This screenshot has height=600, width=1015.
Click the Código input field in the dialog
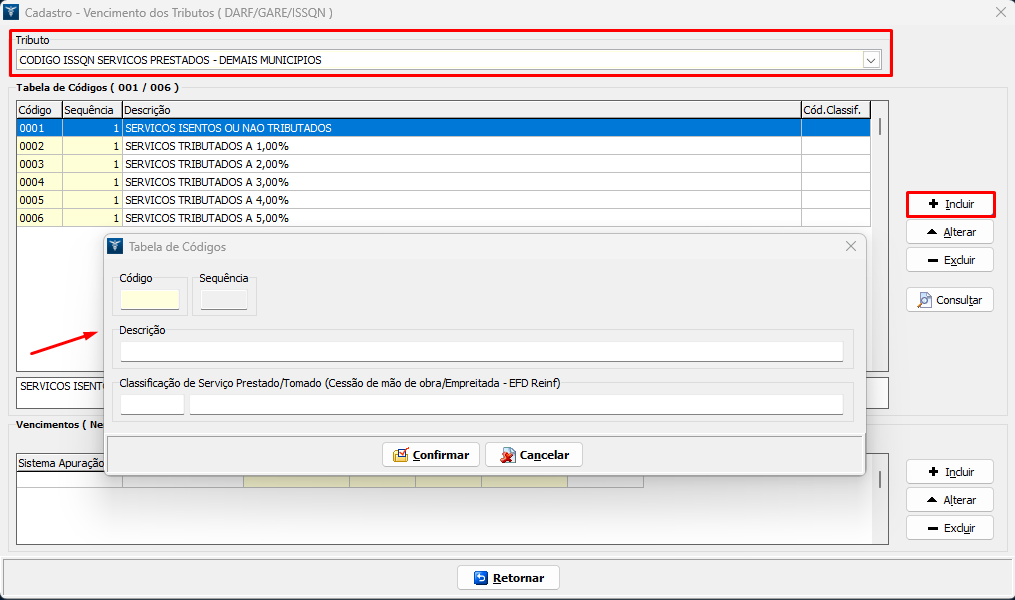pyautogui.click(x=149, y=299)
